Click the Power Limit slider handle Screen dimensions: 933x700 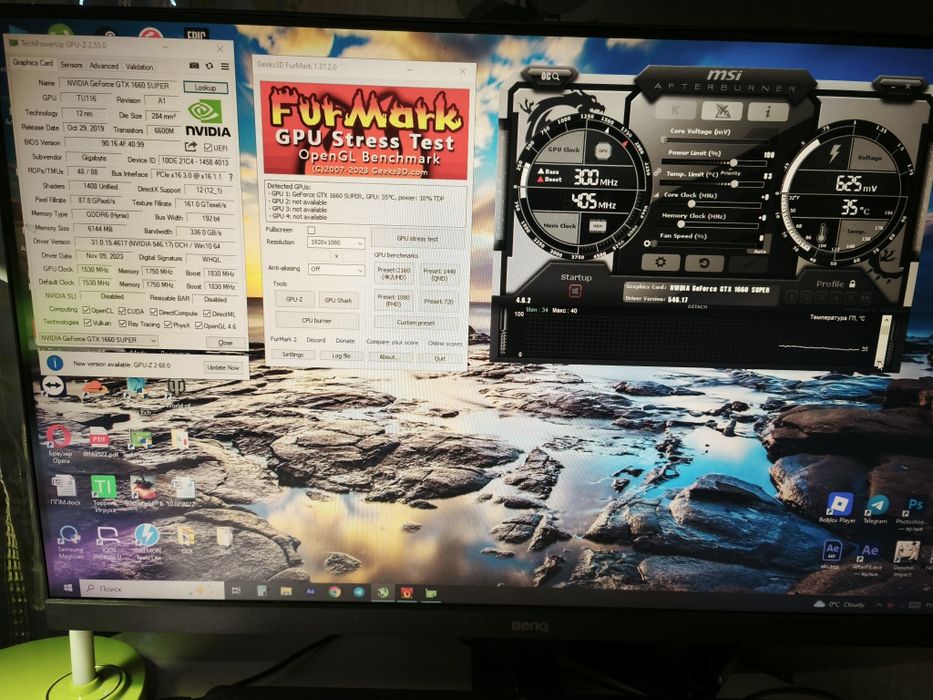[x=734, y=162]
